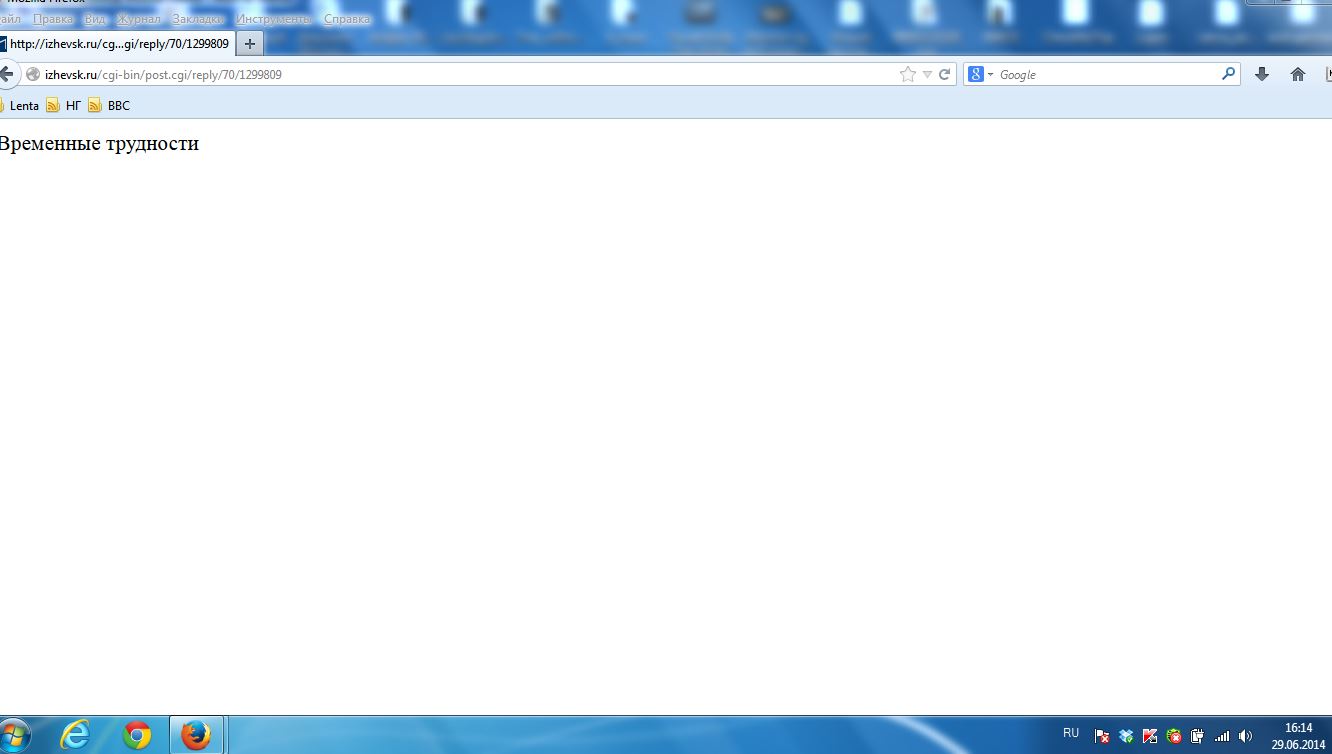This screenshot has height=754, width=1332.
Task: Open the Инструменты menu
Action: click(274, 19)
